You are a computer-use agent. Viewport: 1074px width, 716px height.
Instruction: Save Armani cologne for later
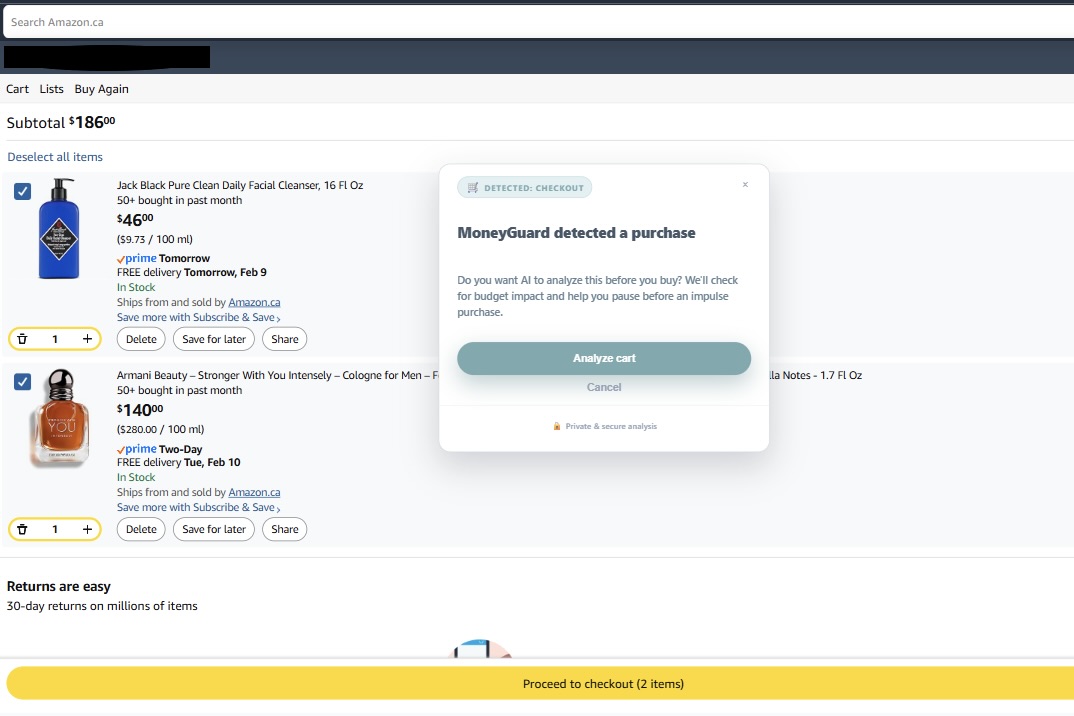click(214, 529)
